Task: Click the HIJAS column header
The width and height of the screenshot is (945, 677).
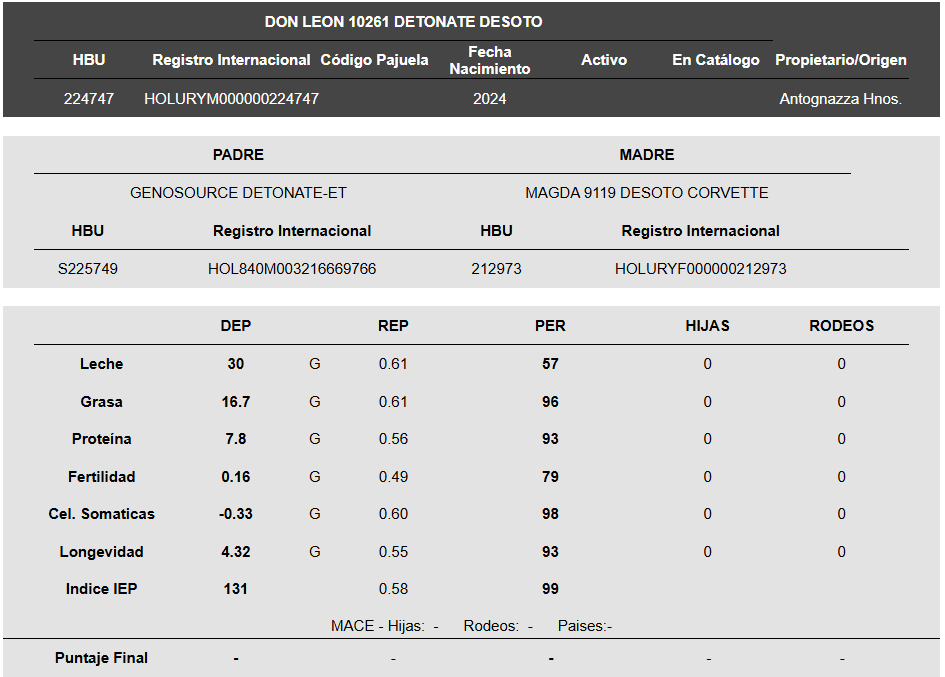Action: tap(708, 326)
